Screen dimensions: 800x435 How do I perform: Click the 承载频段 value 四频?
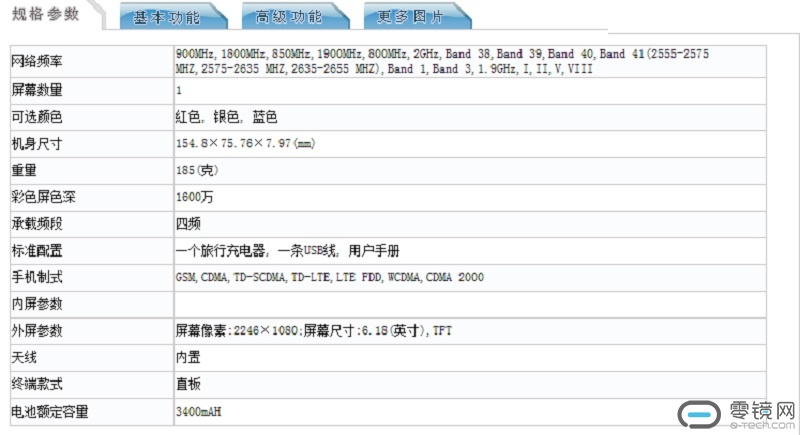click(x=188, y=224)
